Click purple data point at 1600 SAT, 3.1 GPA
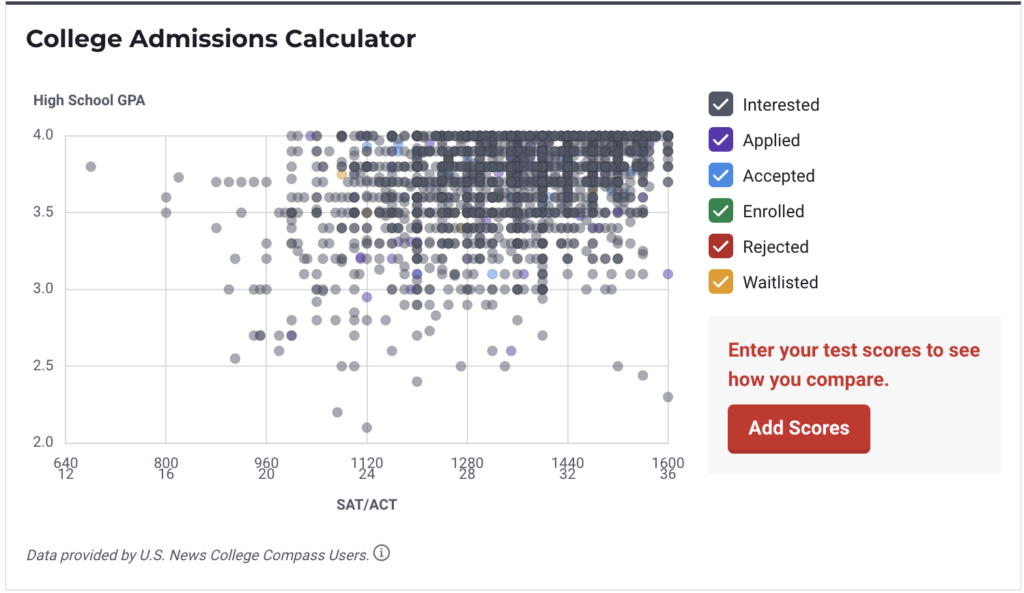Image resolution: width=1024 pixels, height=593 pixels. pyautogui.click(x=668, y=274)
